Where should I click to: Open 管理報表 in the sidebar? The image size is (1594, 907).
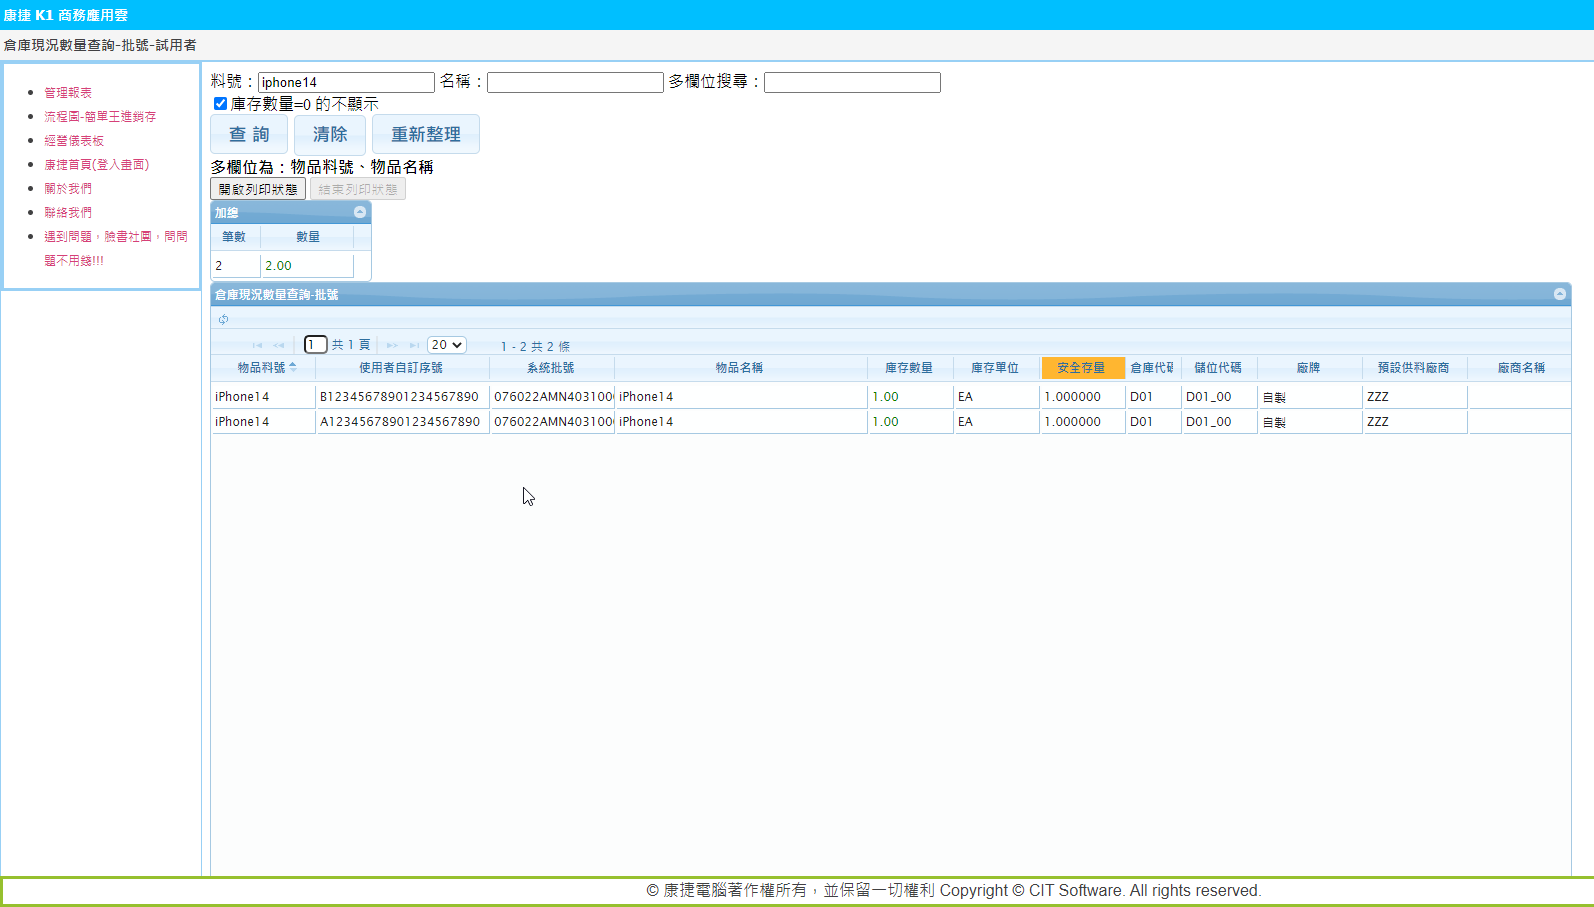68,93
